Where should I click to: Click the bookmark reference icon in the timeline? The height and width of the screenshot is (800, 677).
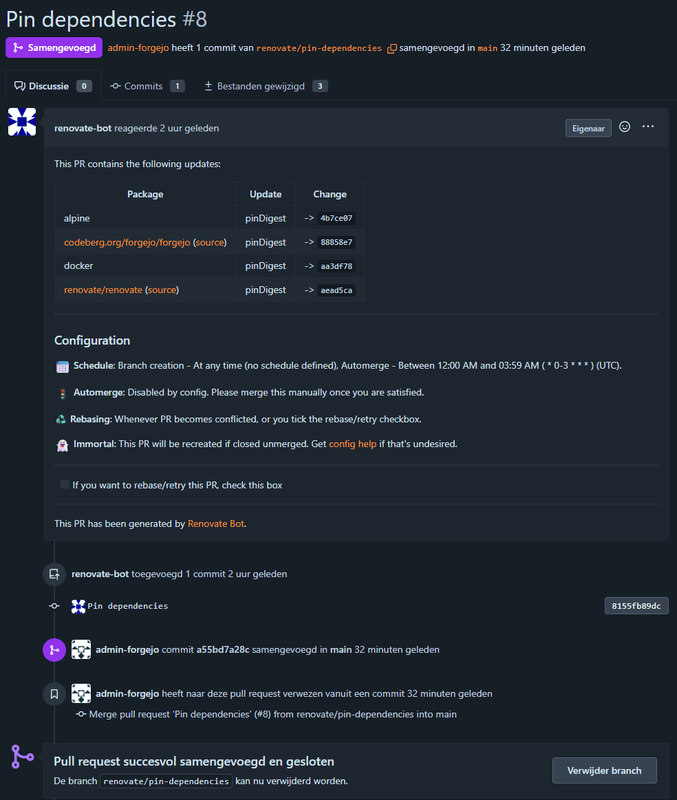[x=54, y=693]
